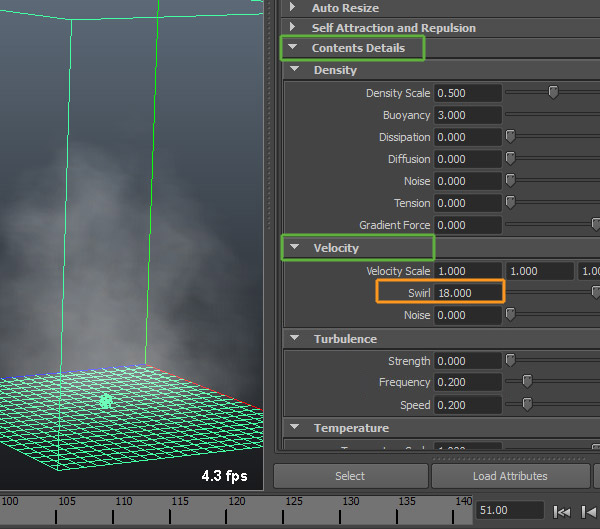Click the Dissipation value field
The image size is (600, 529).
468,137
